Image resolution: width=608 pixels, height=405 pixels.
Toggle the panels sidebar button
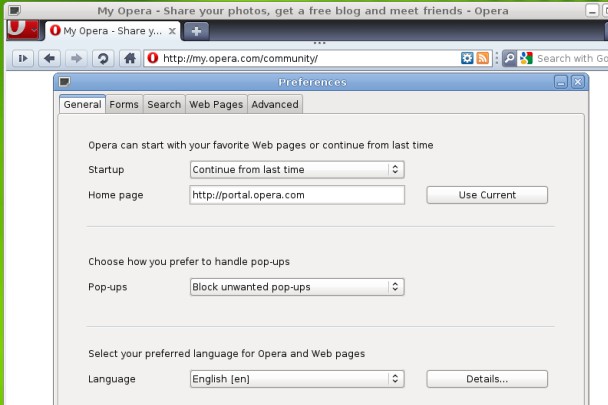[x=23, y=59]
